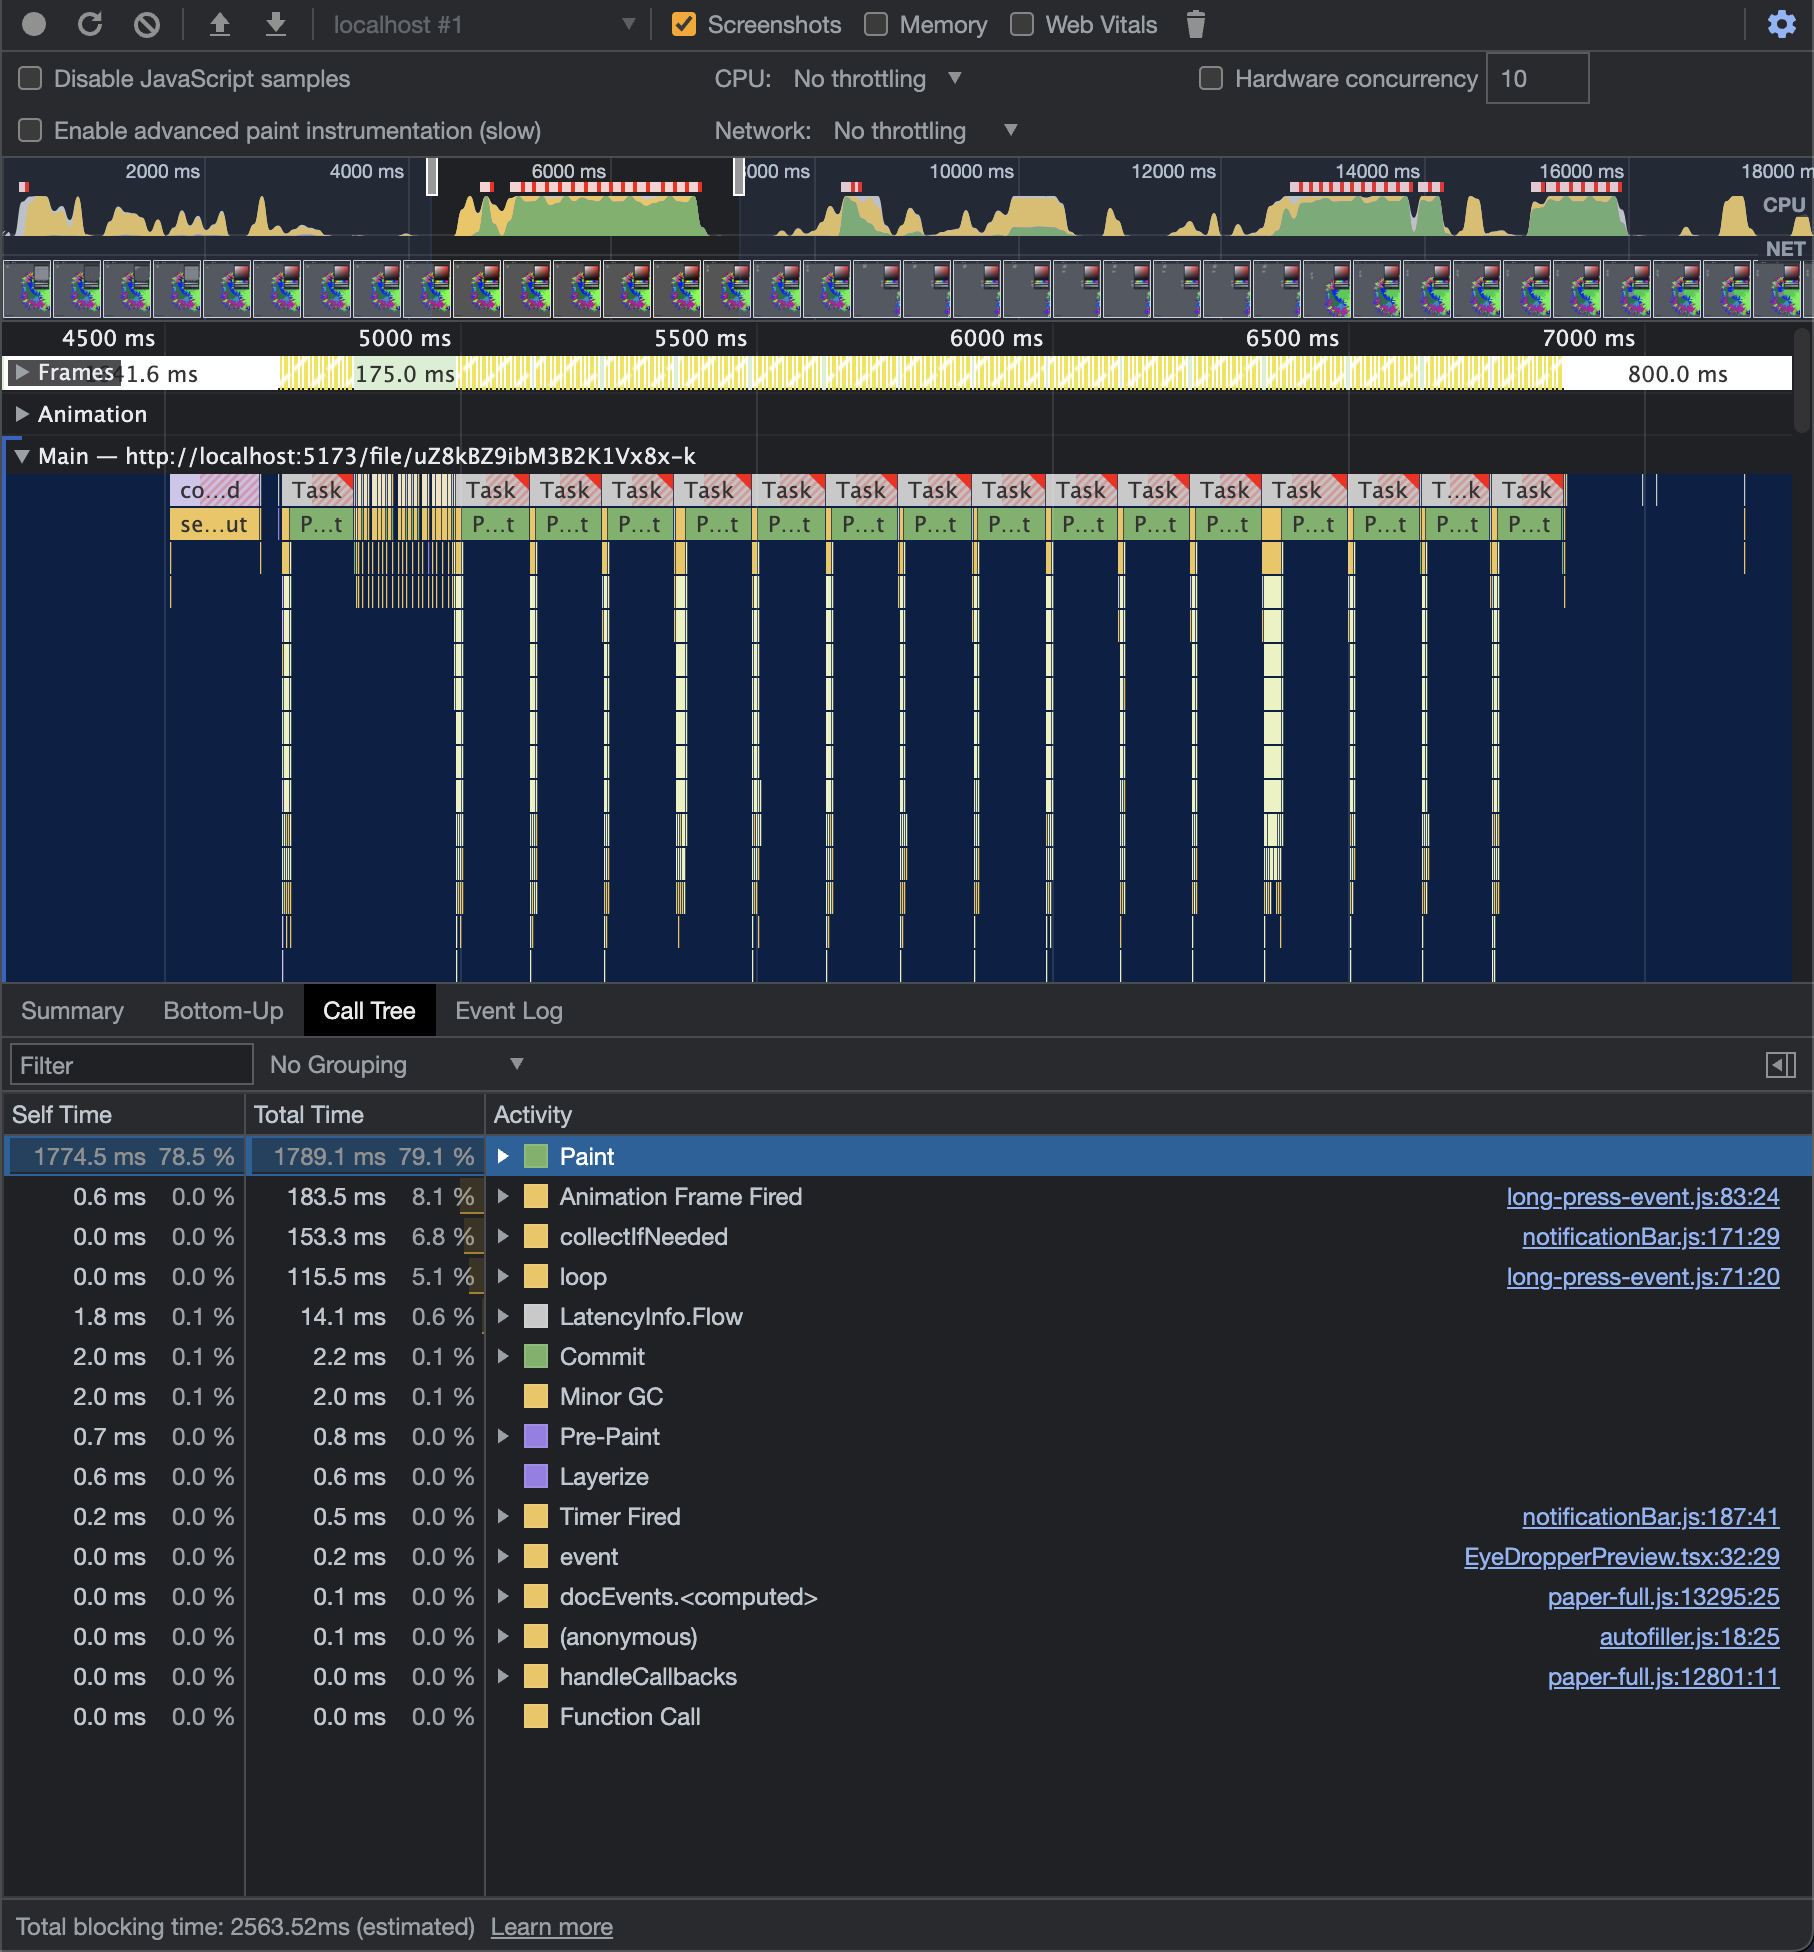This screenshot has width=1814, height=1952.
Task: Delete the recording via the trash icon
Action: point(1196,24)
